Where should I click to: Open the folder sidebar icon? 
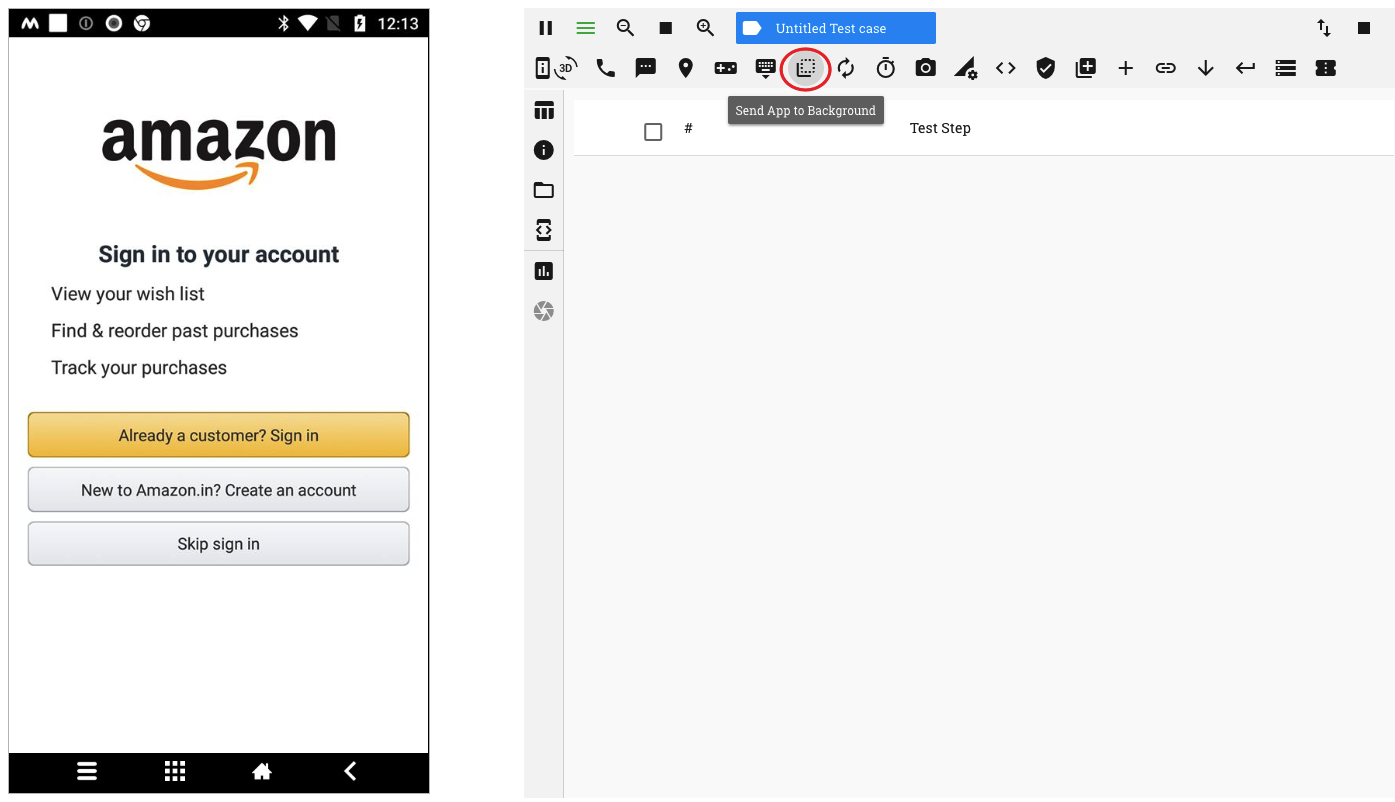(544, 190)
